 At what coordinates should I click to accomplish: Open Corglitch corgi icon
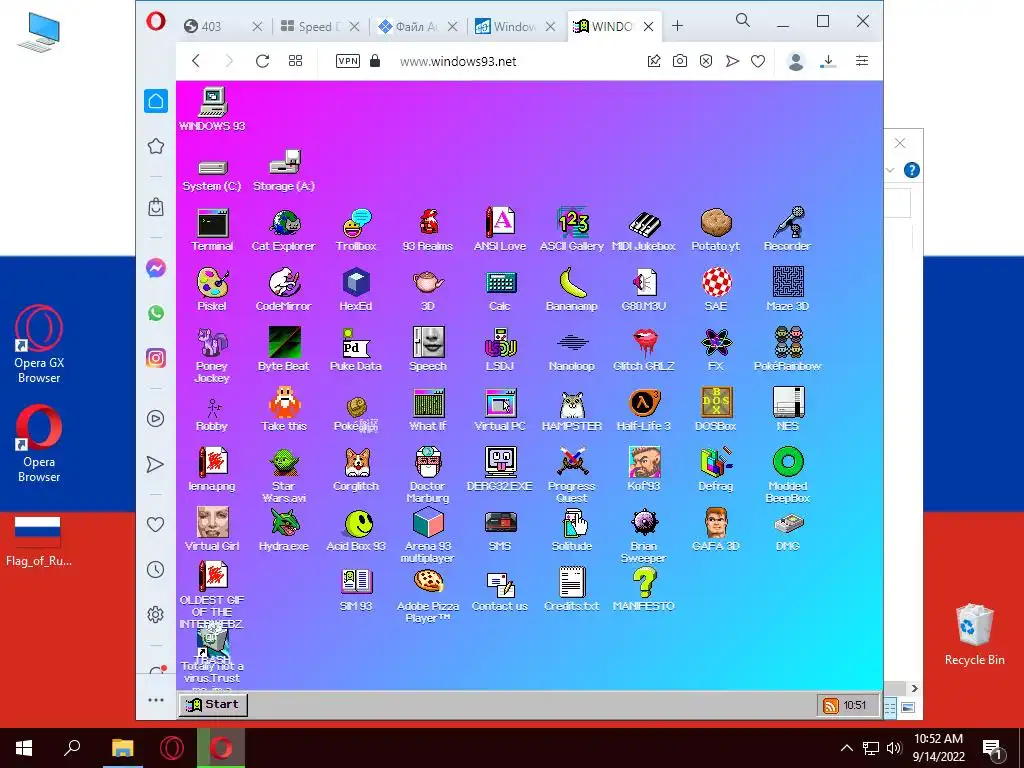pyautogui.click(x=356, y=464)
